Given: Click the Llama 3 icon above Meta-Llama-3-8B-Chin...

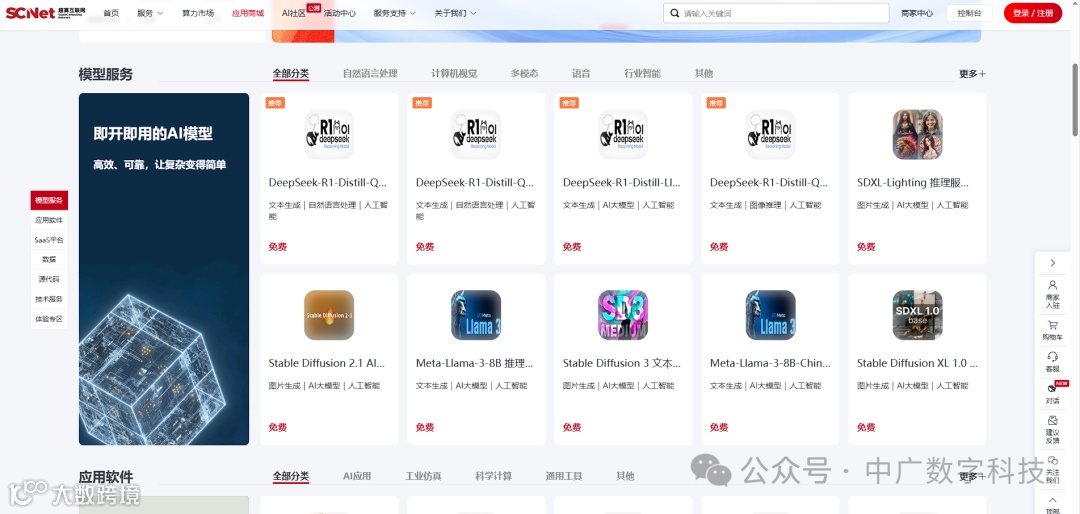Looking at the screenshot, I should 770,315.
